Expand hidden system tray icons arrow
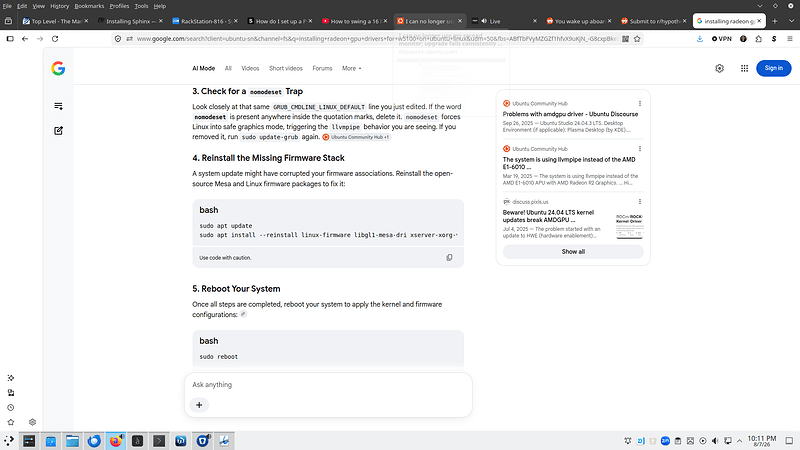The image size is (800, 450). pos(739,441)
